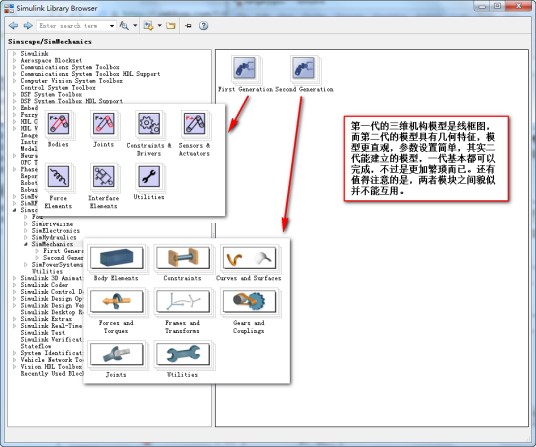Select Stateflow in the library tree

(x=36, y=346)
